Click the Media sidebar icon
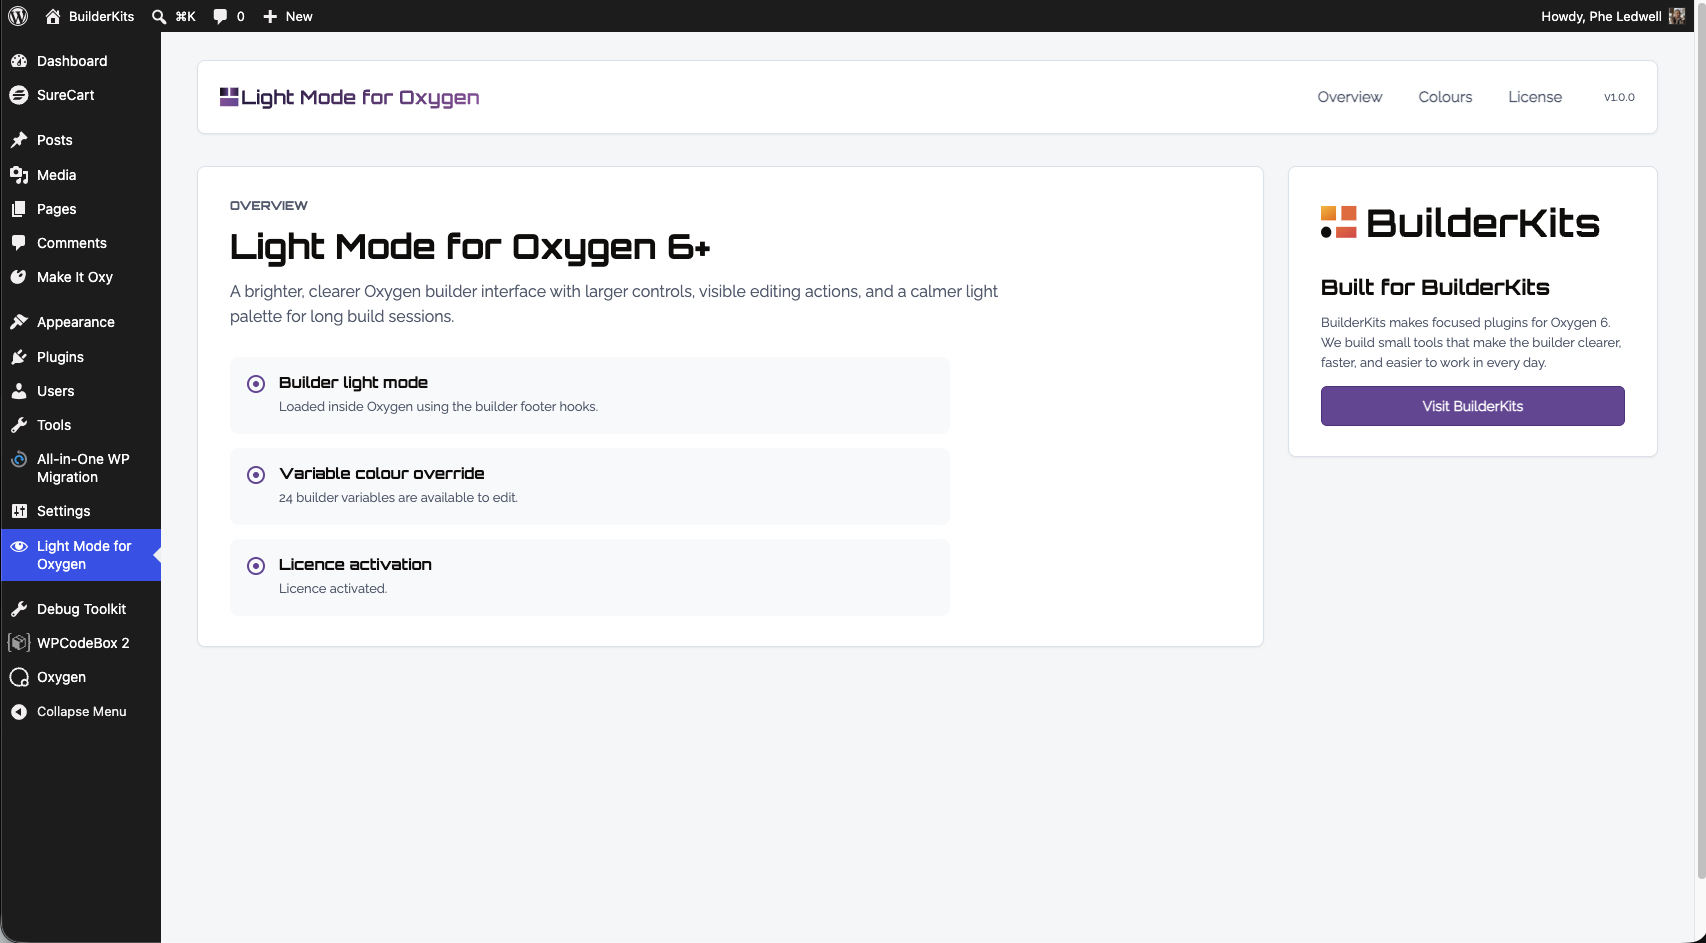The image size is (1706, 943). coord(19,175)
